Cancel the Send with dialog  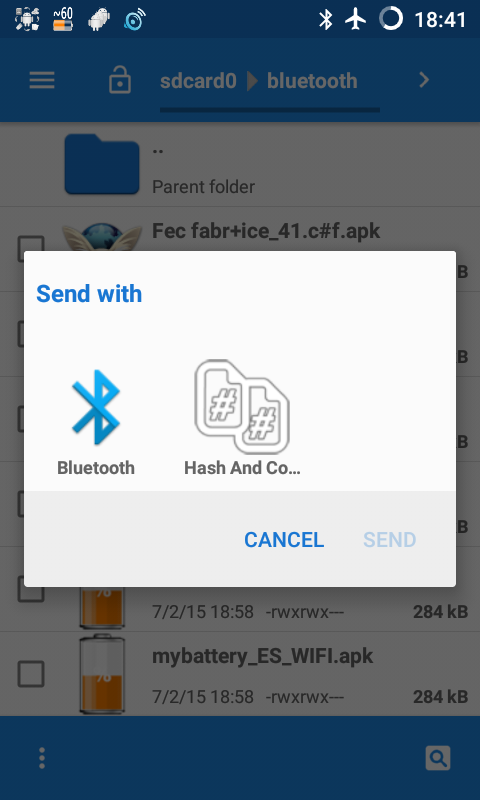pos(284,540)
